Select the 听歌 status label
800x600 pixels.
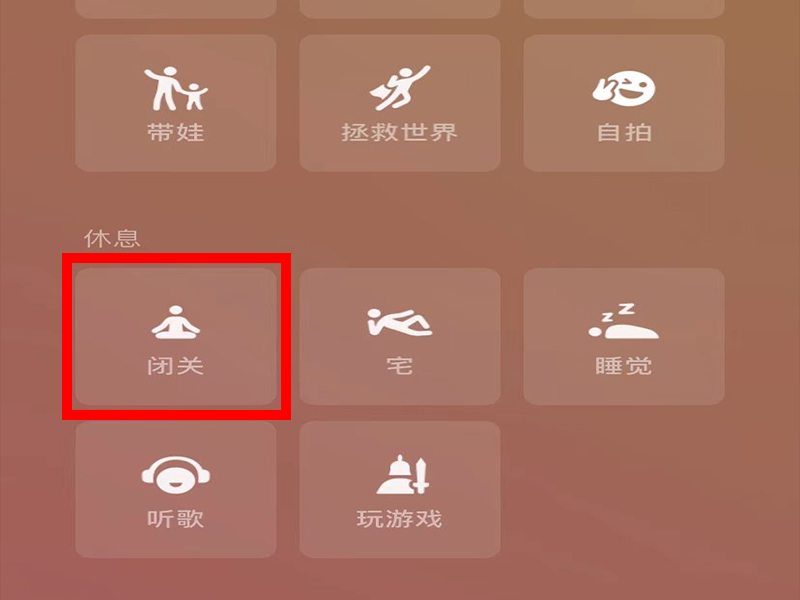pyautogui.click(x=176, y=519)
